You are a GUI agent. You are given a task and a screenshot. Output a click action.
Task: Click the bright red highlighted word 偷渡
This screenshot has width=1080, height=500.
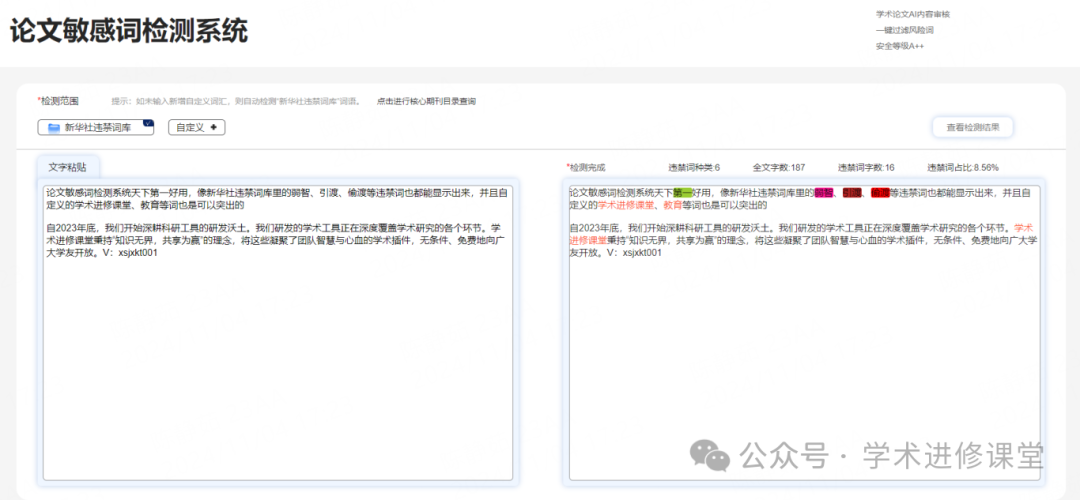click(880, 193)
